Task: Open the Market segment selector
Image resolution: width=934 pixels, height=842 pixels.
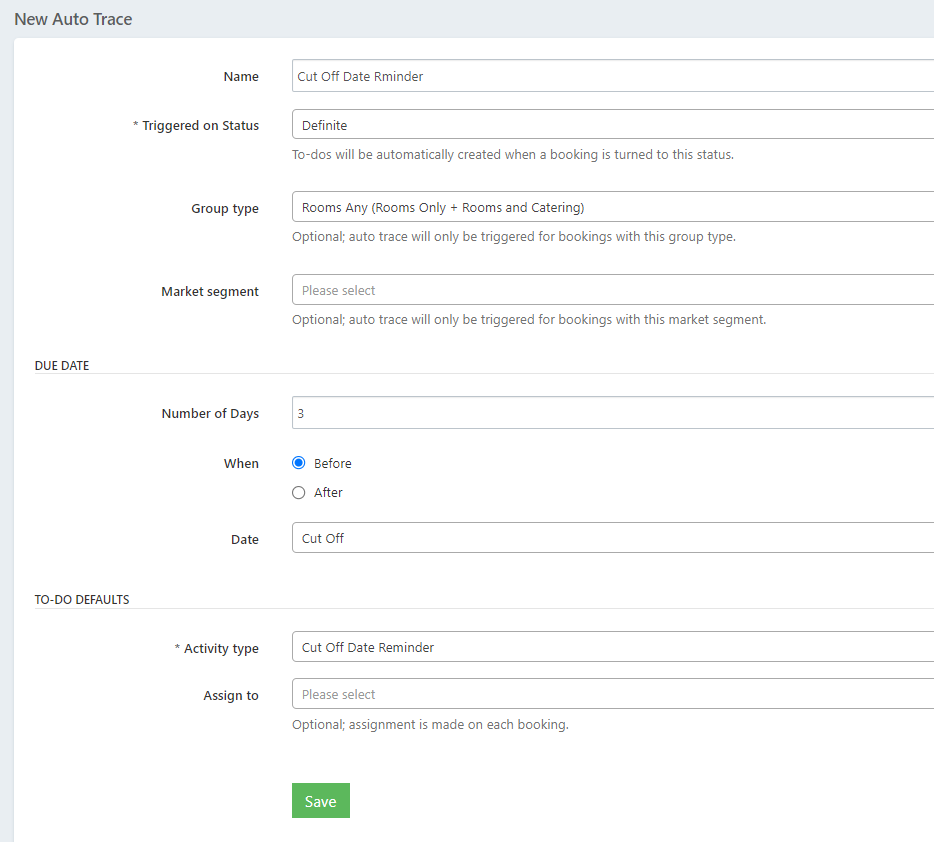Action: (x=612, y=290)
